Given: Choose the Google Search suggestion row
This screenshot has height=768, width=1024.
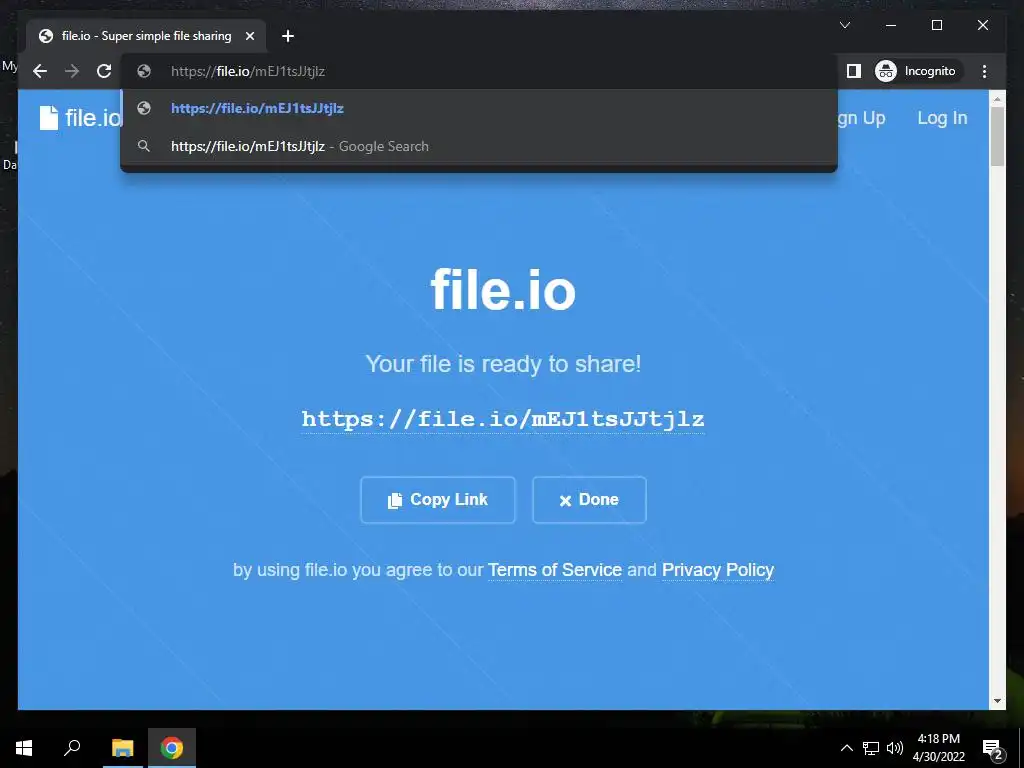Looking at the screenshot, I should pos(479,146).
